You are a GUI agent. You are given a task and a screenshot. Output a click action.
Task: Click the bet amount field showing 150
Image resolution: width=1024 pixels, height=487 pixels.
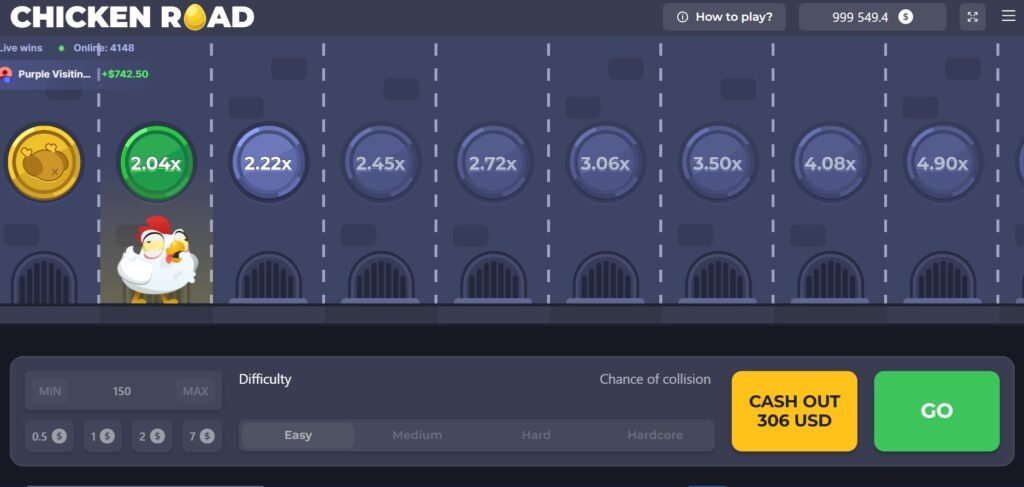tap(122, 391)
